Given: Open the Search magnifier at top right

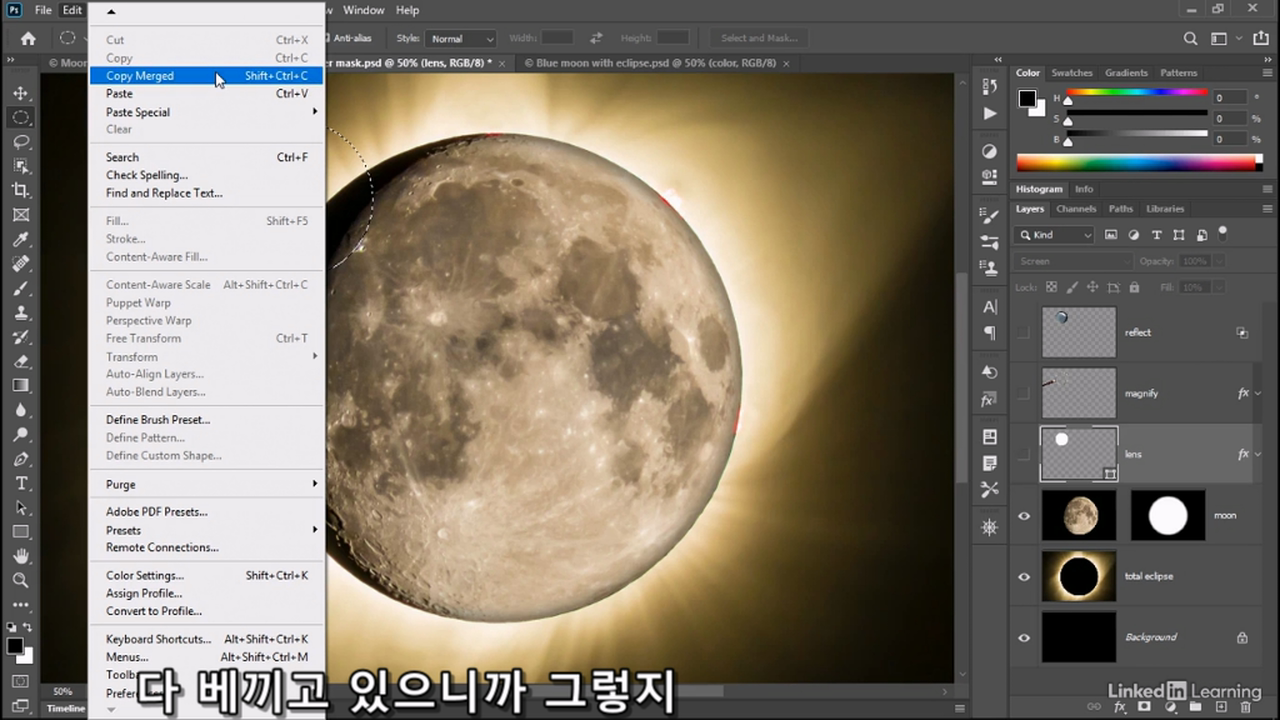Looking at the screenshot, I should pyautogui.click(x=1190, y=39).
